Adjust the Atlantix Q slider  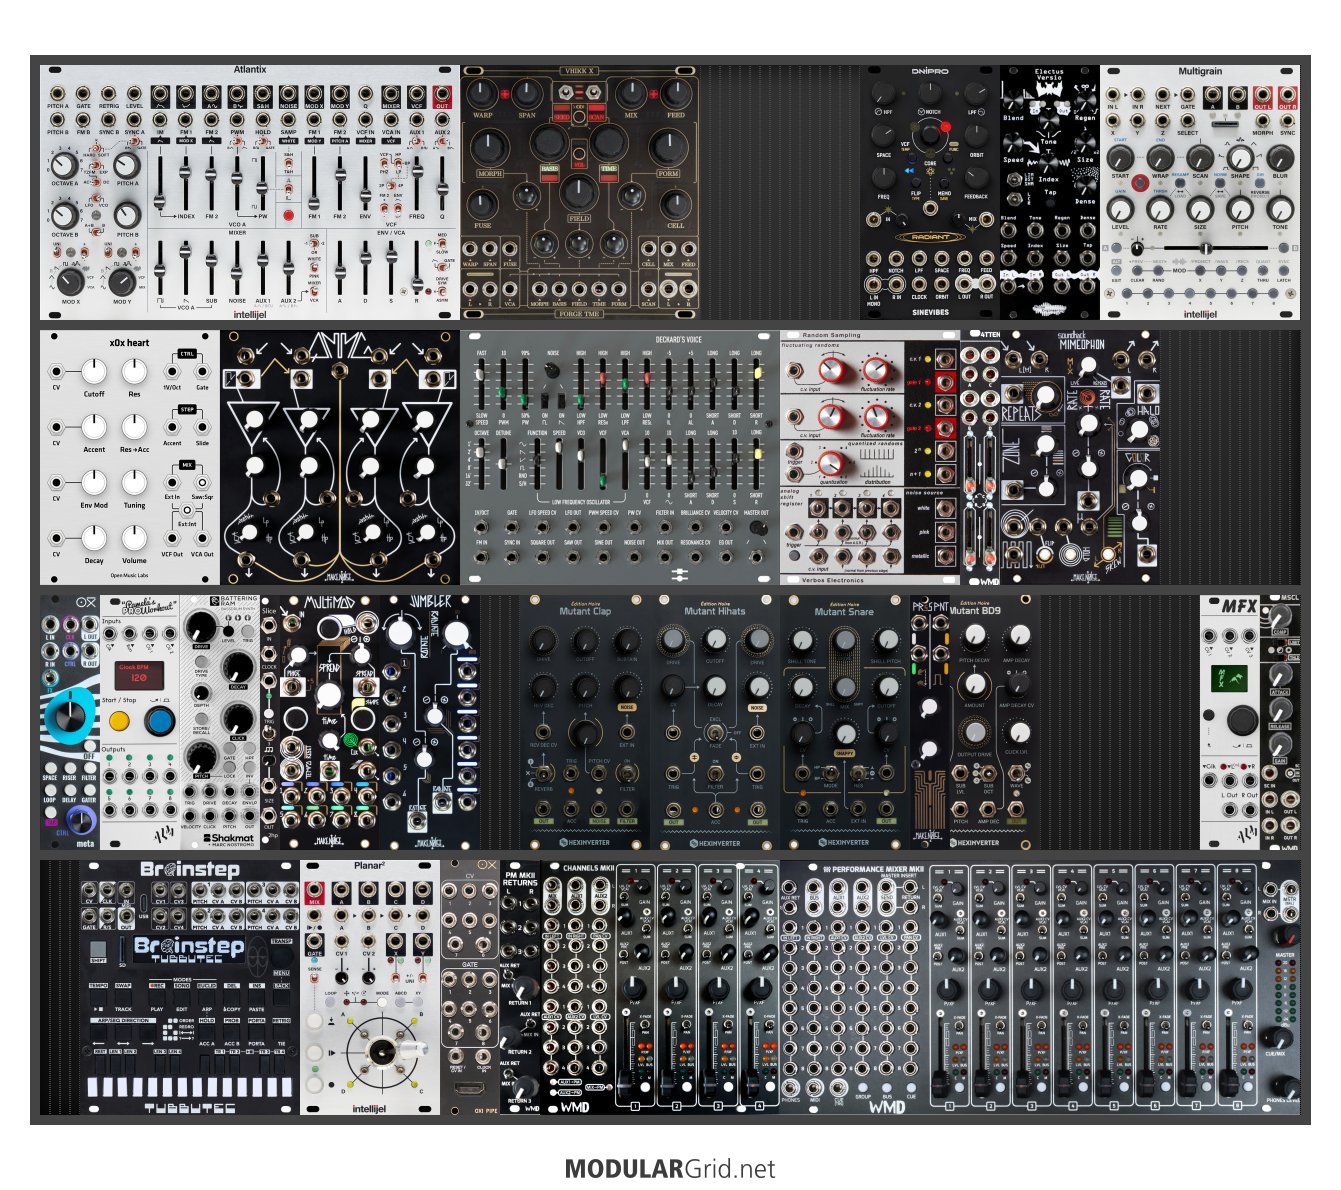pos(442,183)
